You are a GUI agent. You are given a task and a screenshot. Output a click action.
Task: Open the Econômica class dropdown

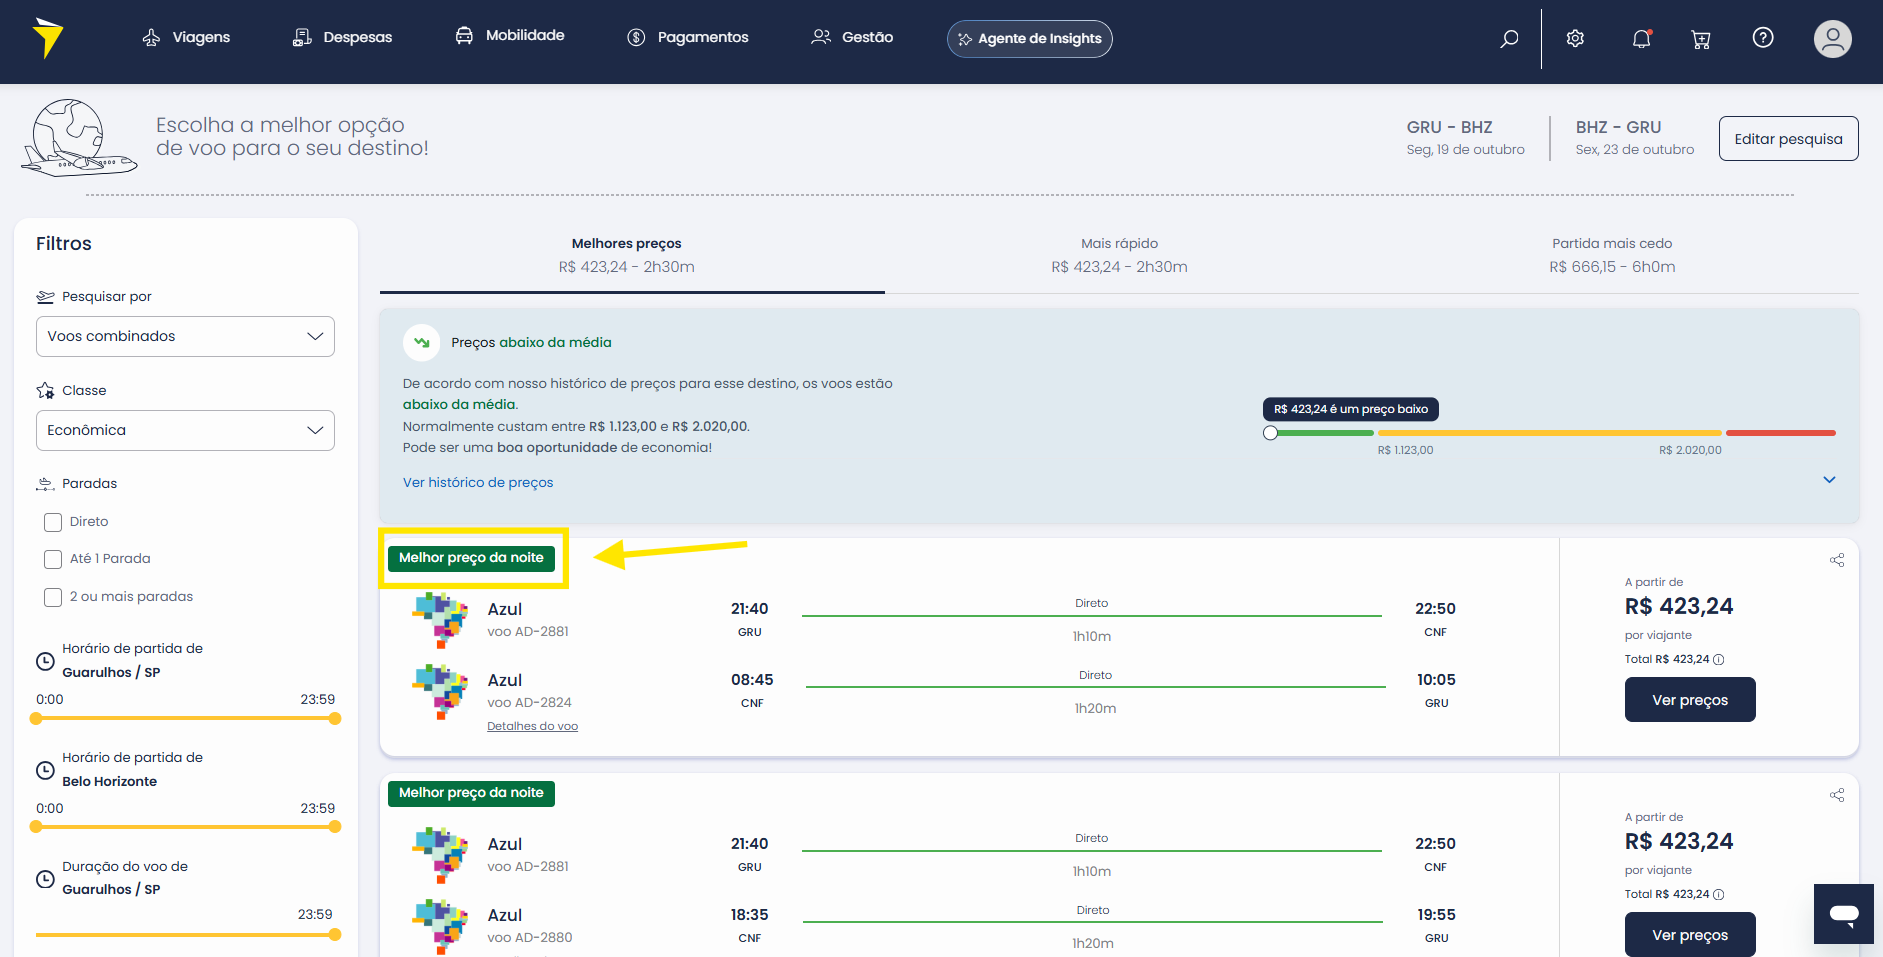(185, 430)
